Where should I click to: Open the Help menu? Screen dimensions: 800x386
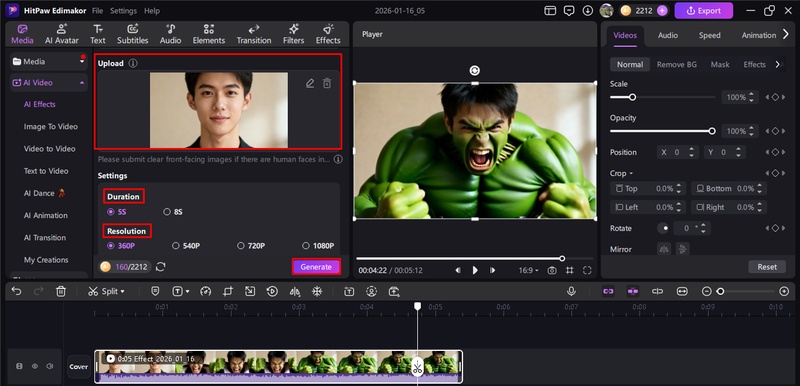coord(152,11)
